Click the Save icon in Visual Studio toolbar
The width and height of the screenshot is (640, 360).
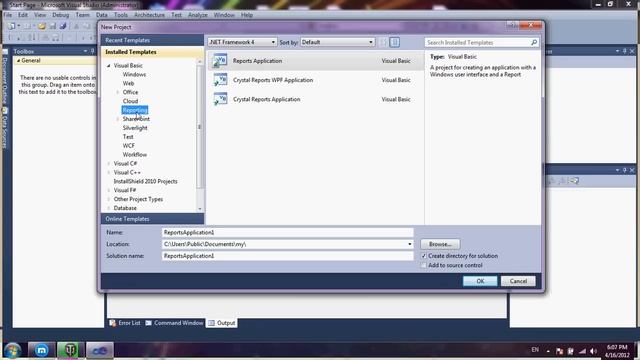pos(53,26)
